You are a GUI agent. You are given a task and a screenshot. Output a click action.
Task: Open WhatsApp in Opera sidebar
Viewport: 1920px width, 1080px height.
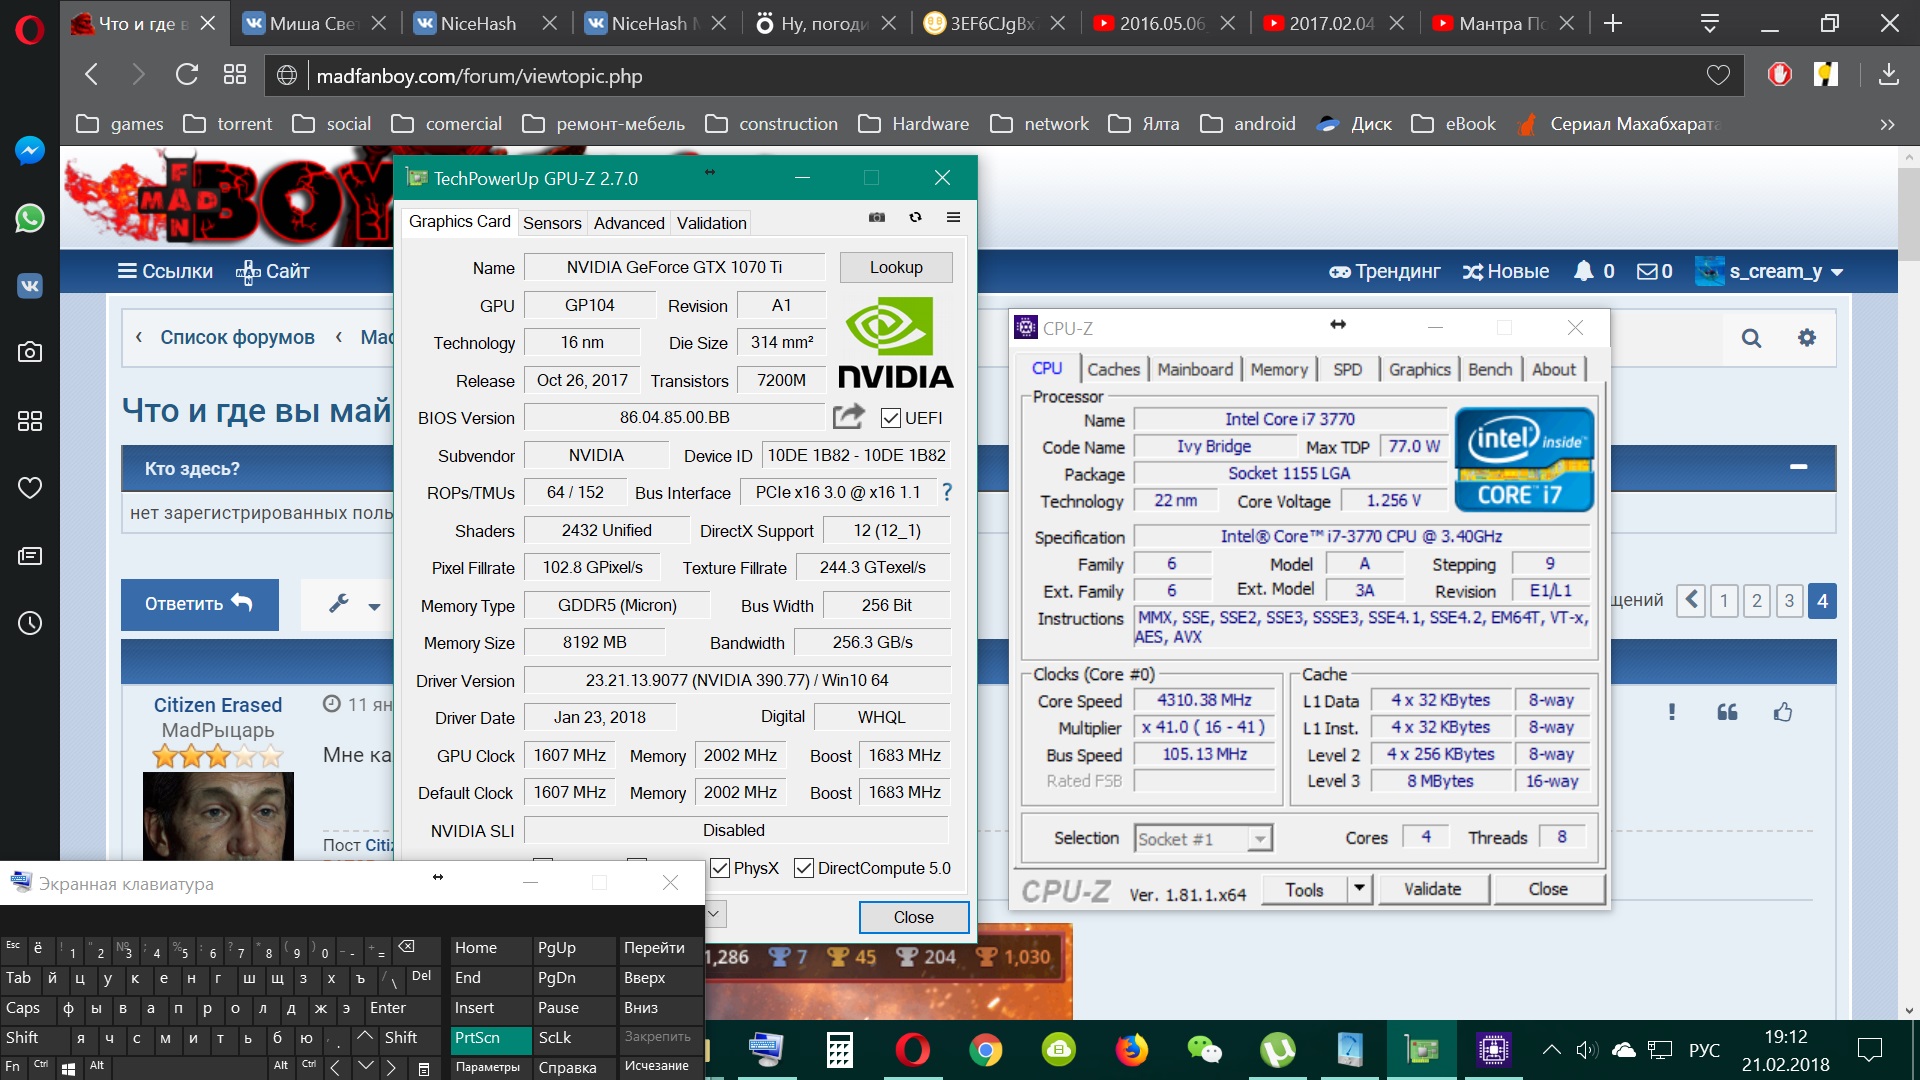[30, 218]
